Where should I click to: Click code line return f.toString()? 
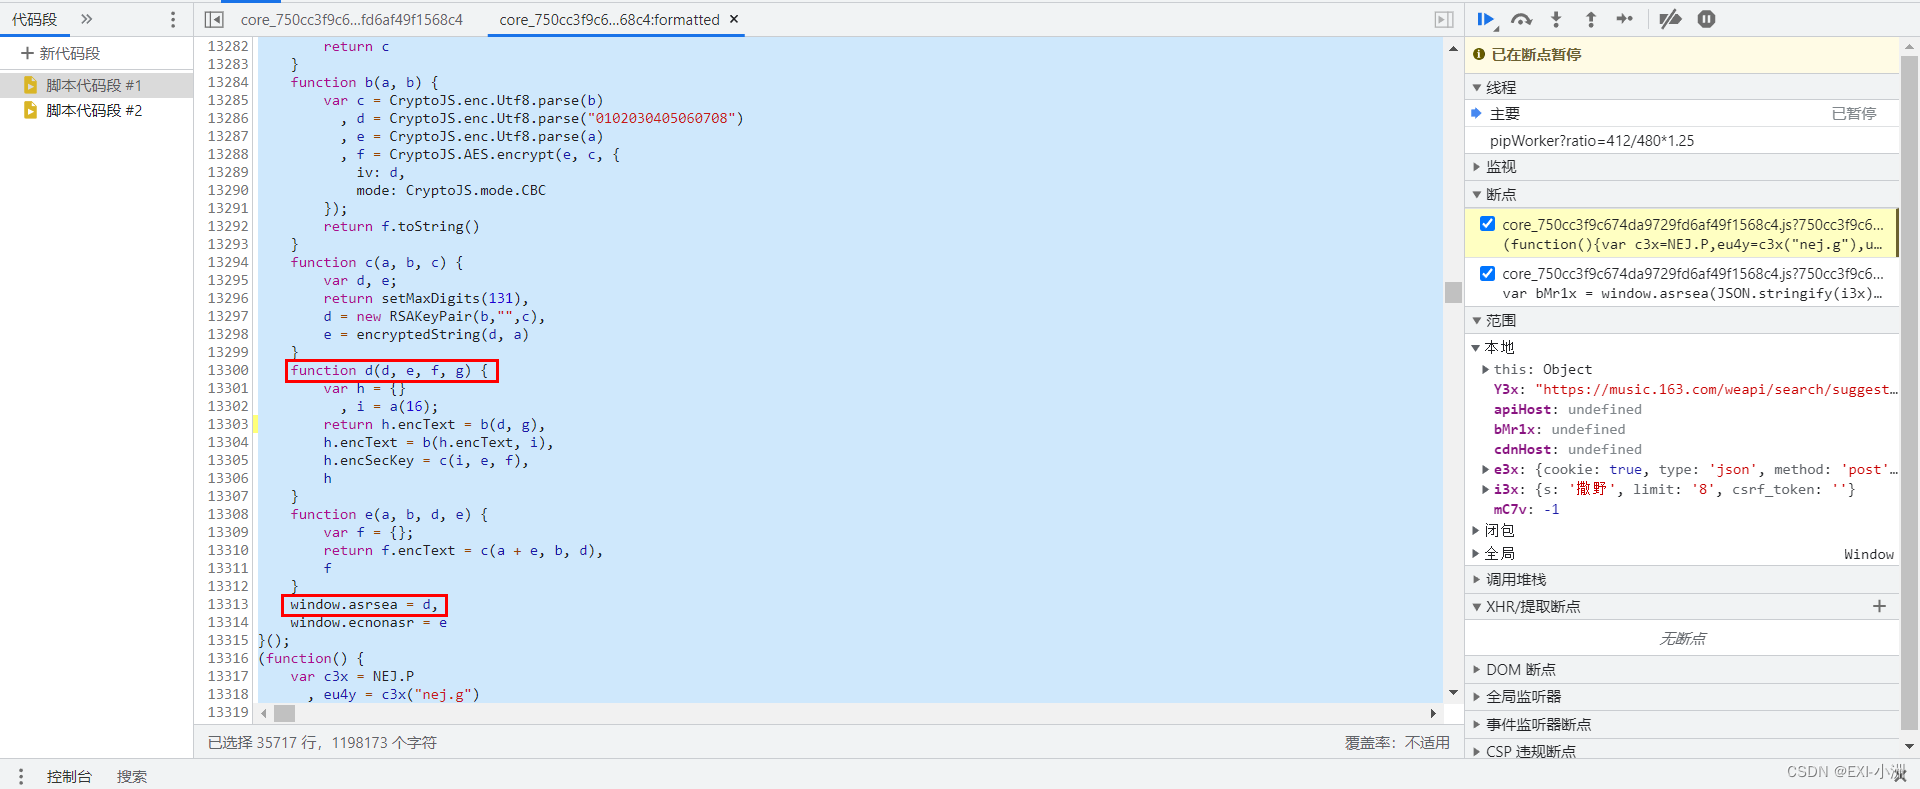401,226
